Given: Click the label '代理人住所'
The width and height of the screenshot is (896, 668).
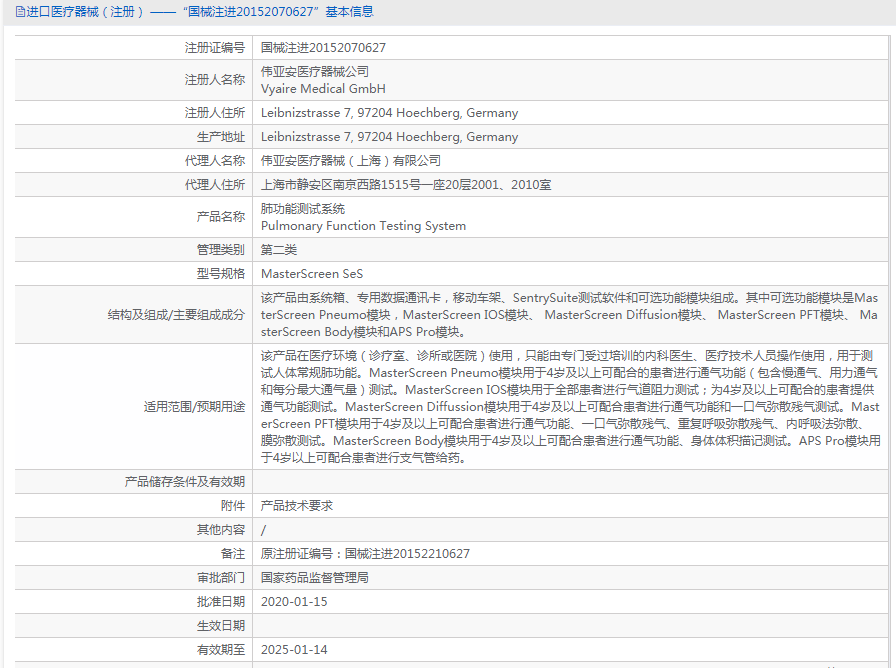Looking at the screenshot, I should tap(215, 185).
